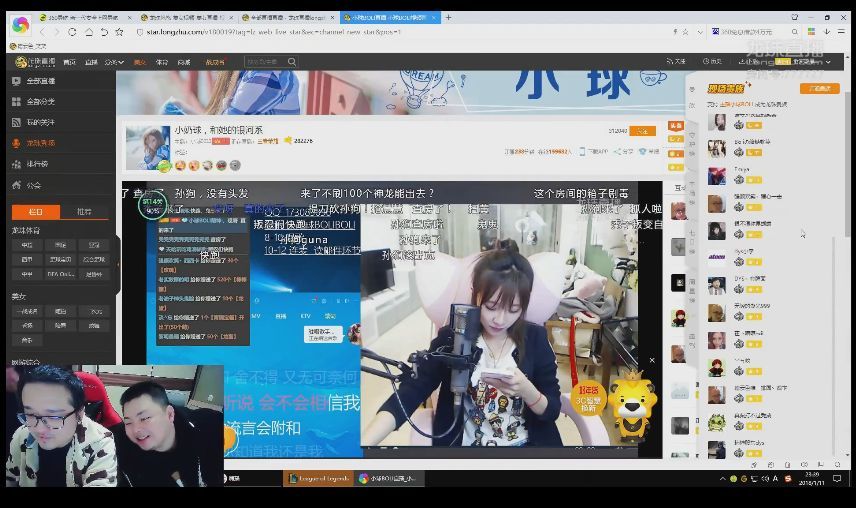Image resolution: width=856 pixels, height=508 pixels.
Task: Click the orange button at top of ranking panel
Action: click(x=819, y=88)
